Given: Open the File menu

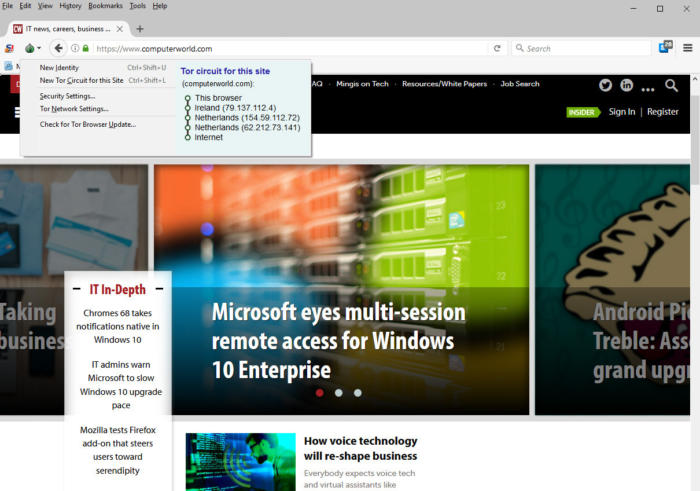Looking at the screenshot, I should [x=8, y=6].
